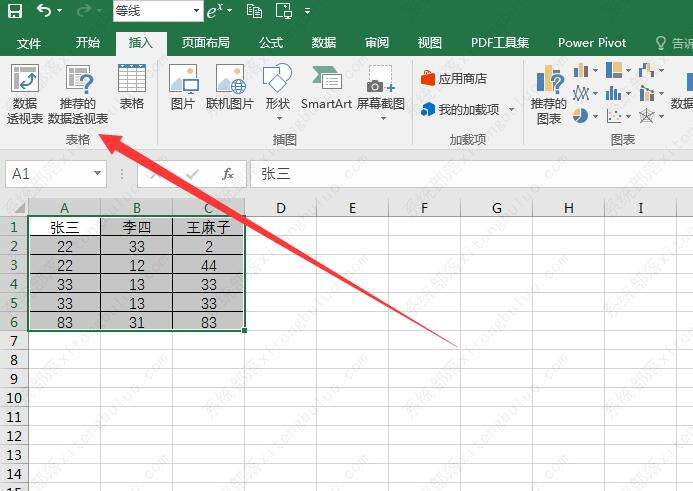Switch to the 数据 tab
693x491 pixels.
tap(324, 42)
